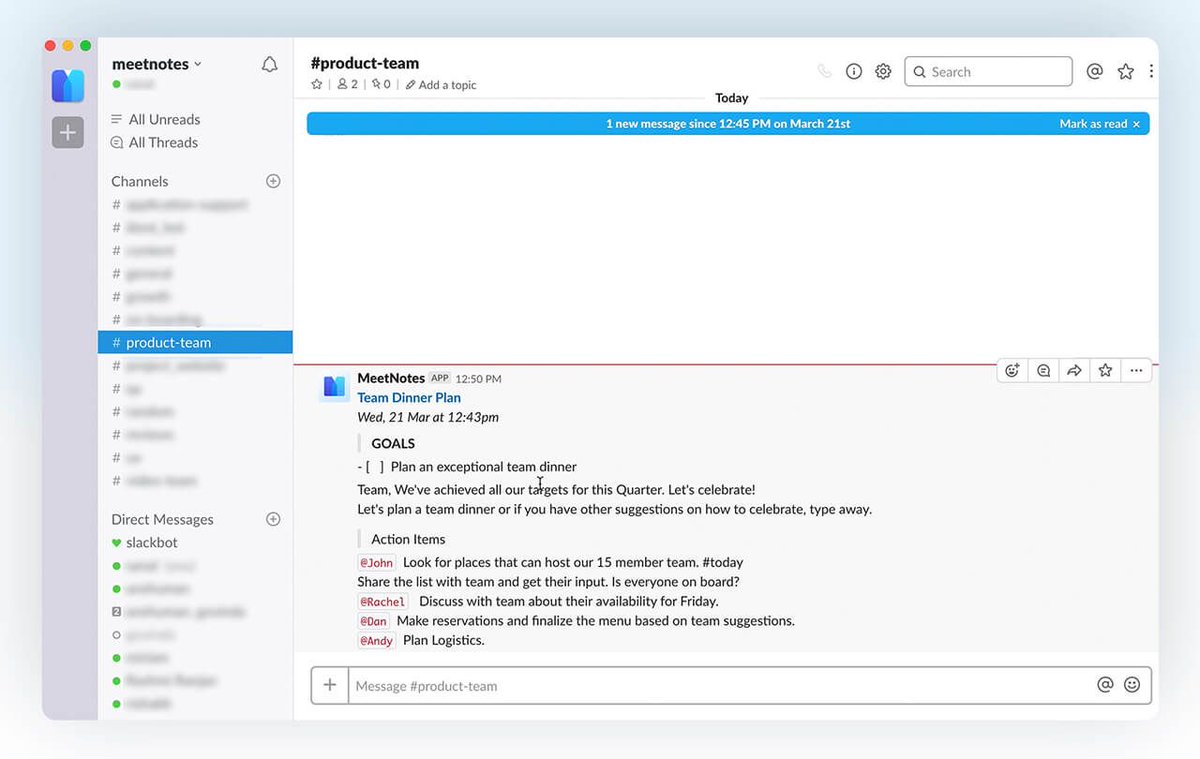Click the Action Items heading
This screenshot has width=1200, height=759.
[408, 539]
